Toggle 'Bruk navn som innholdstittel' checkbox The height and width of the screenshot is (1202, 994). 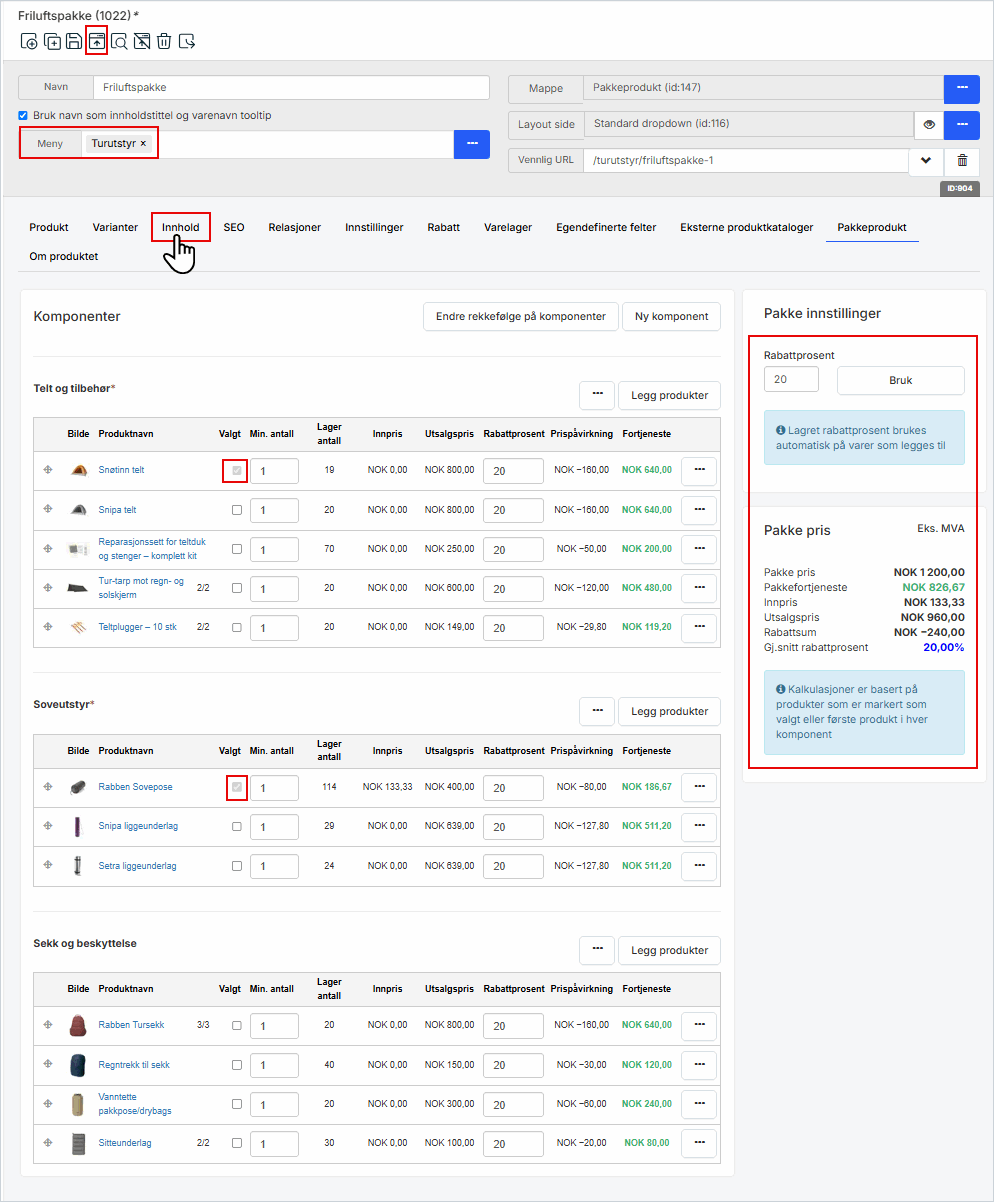pyautogui.click(x=23, y=115)
